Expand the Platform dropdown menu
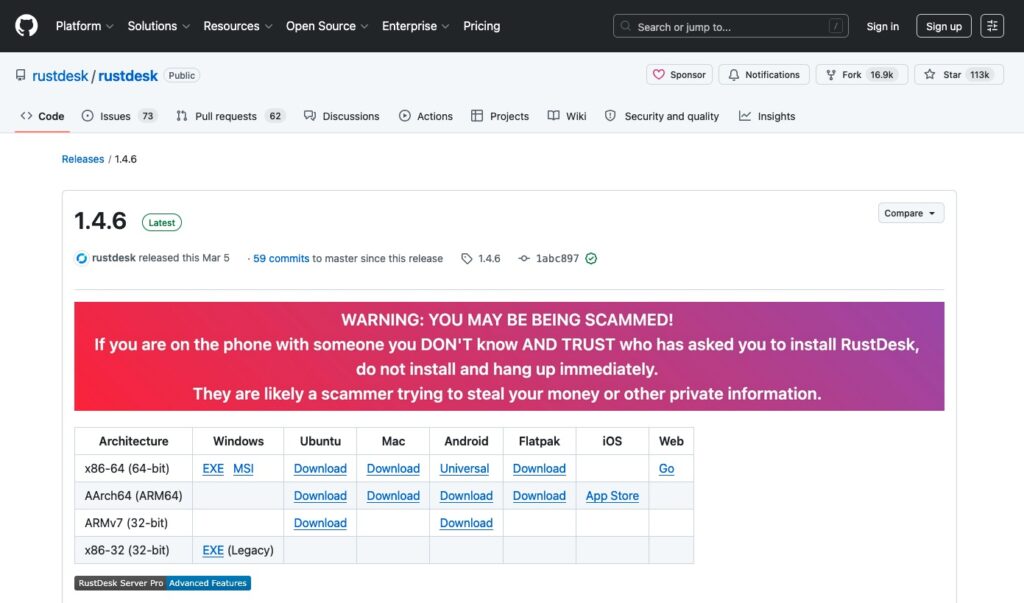The height and width of the screenshot is (603, 1024). [84, 26]
